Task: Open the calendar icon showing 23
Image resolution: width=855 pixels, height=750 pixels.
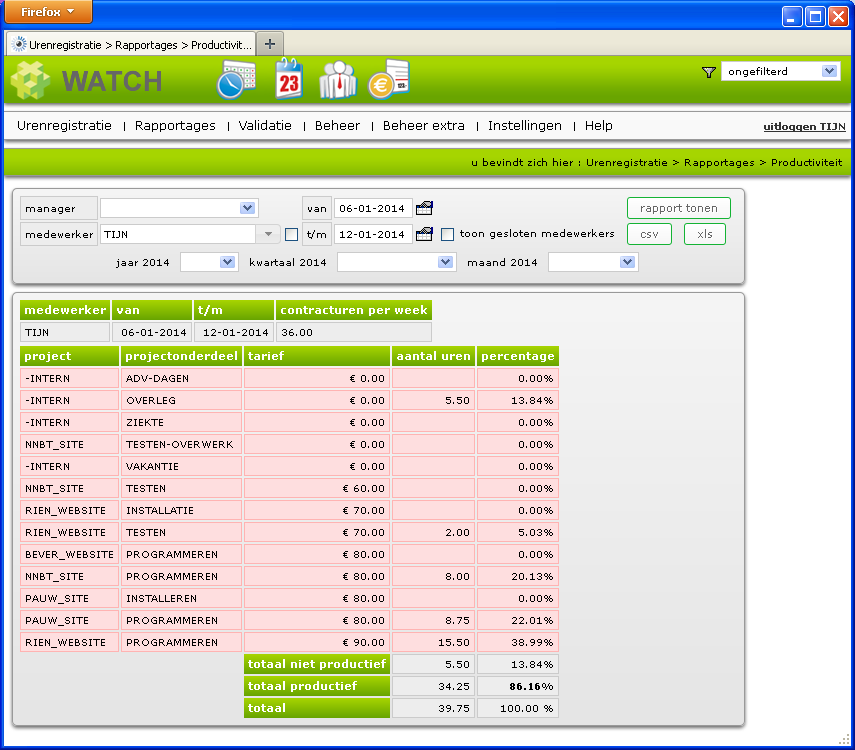Action: 289,79
